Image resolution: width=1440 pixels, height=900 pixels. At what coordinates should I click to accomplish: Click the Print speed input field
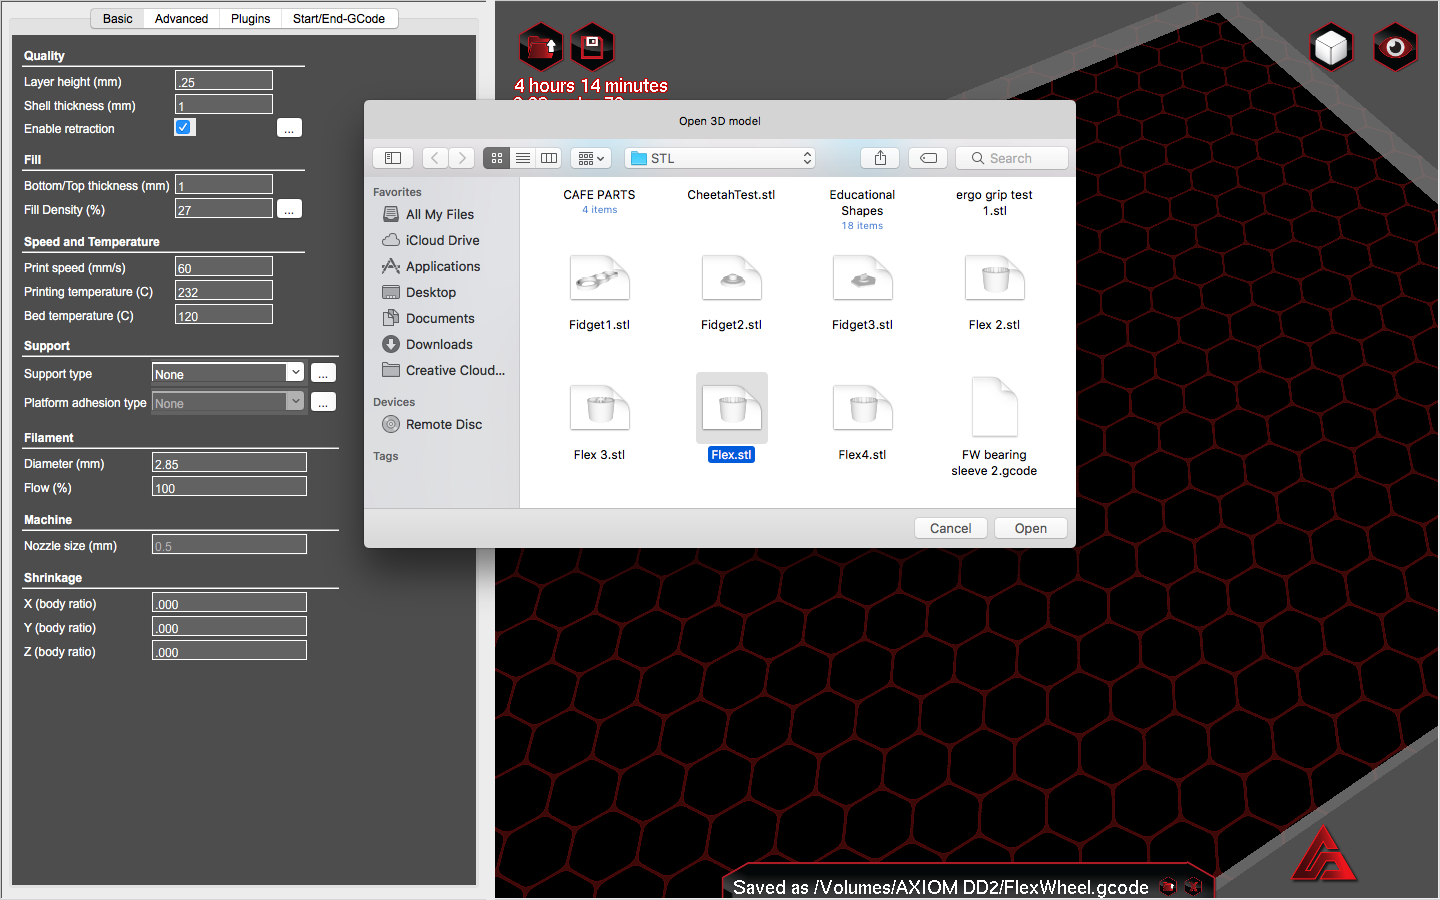click(x=224, y=267)
